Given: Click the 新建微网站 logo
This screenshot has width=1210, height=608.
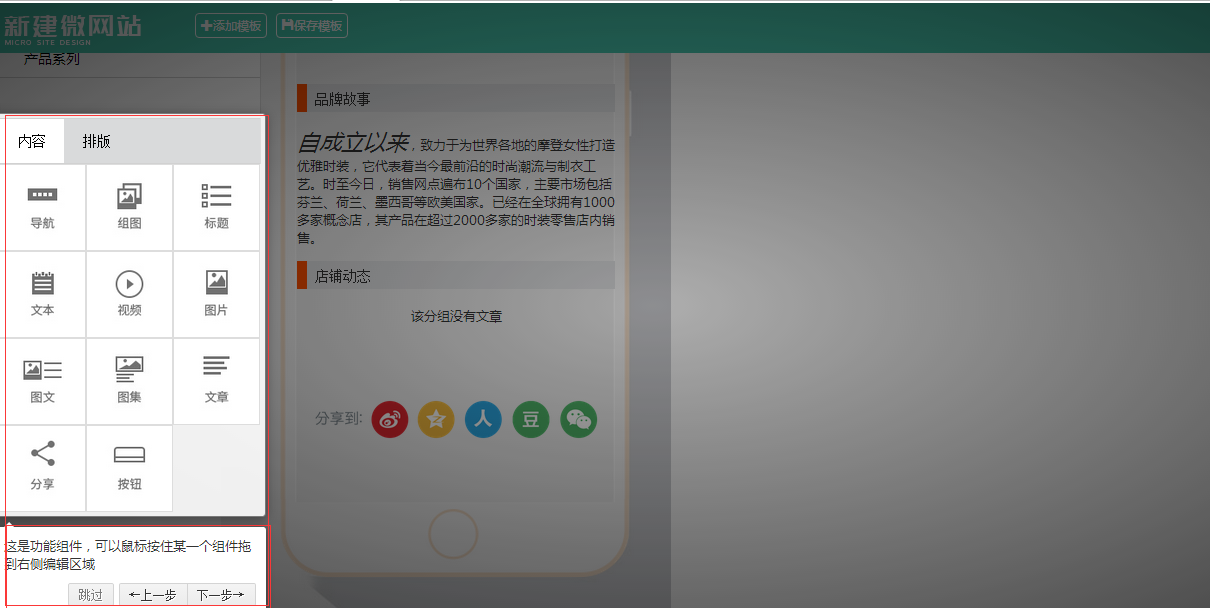Looking at the screenshot, I should (73, 27).
